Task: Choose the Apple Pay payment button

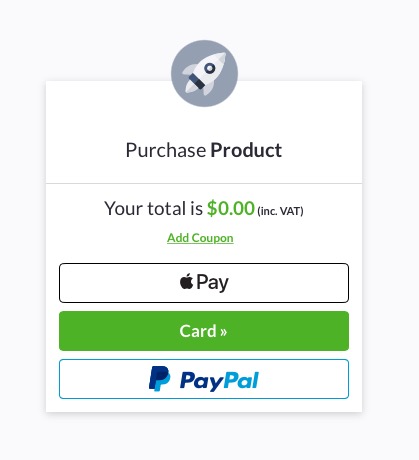Action: tap(204, 283)
